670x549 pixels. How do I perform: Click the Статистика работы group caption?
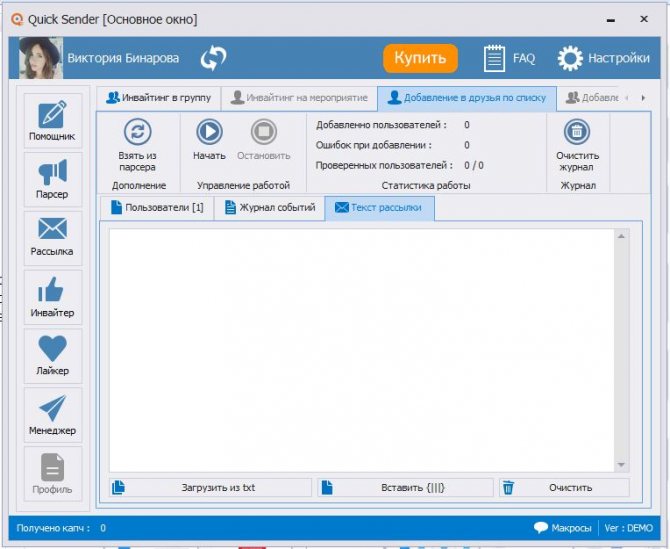426,185
